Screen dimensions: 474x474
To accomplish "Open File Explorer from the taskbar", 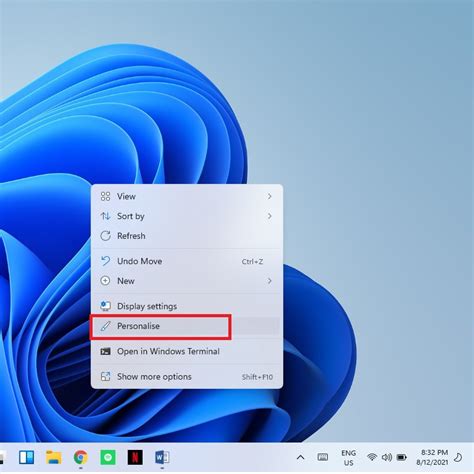I will pyautogui.click(x=54, y=457).
